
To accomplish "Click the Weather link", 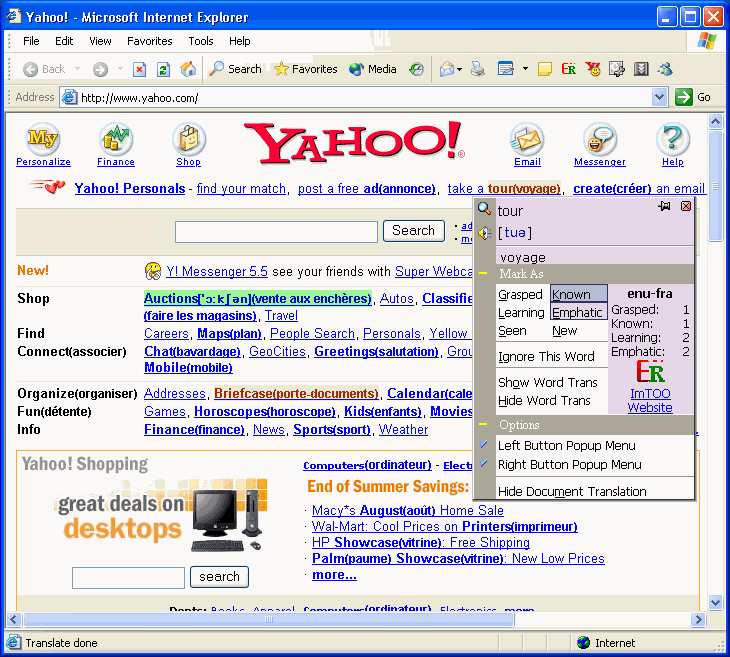I will 403,430.
